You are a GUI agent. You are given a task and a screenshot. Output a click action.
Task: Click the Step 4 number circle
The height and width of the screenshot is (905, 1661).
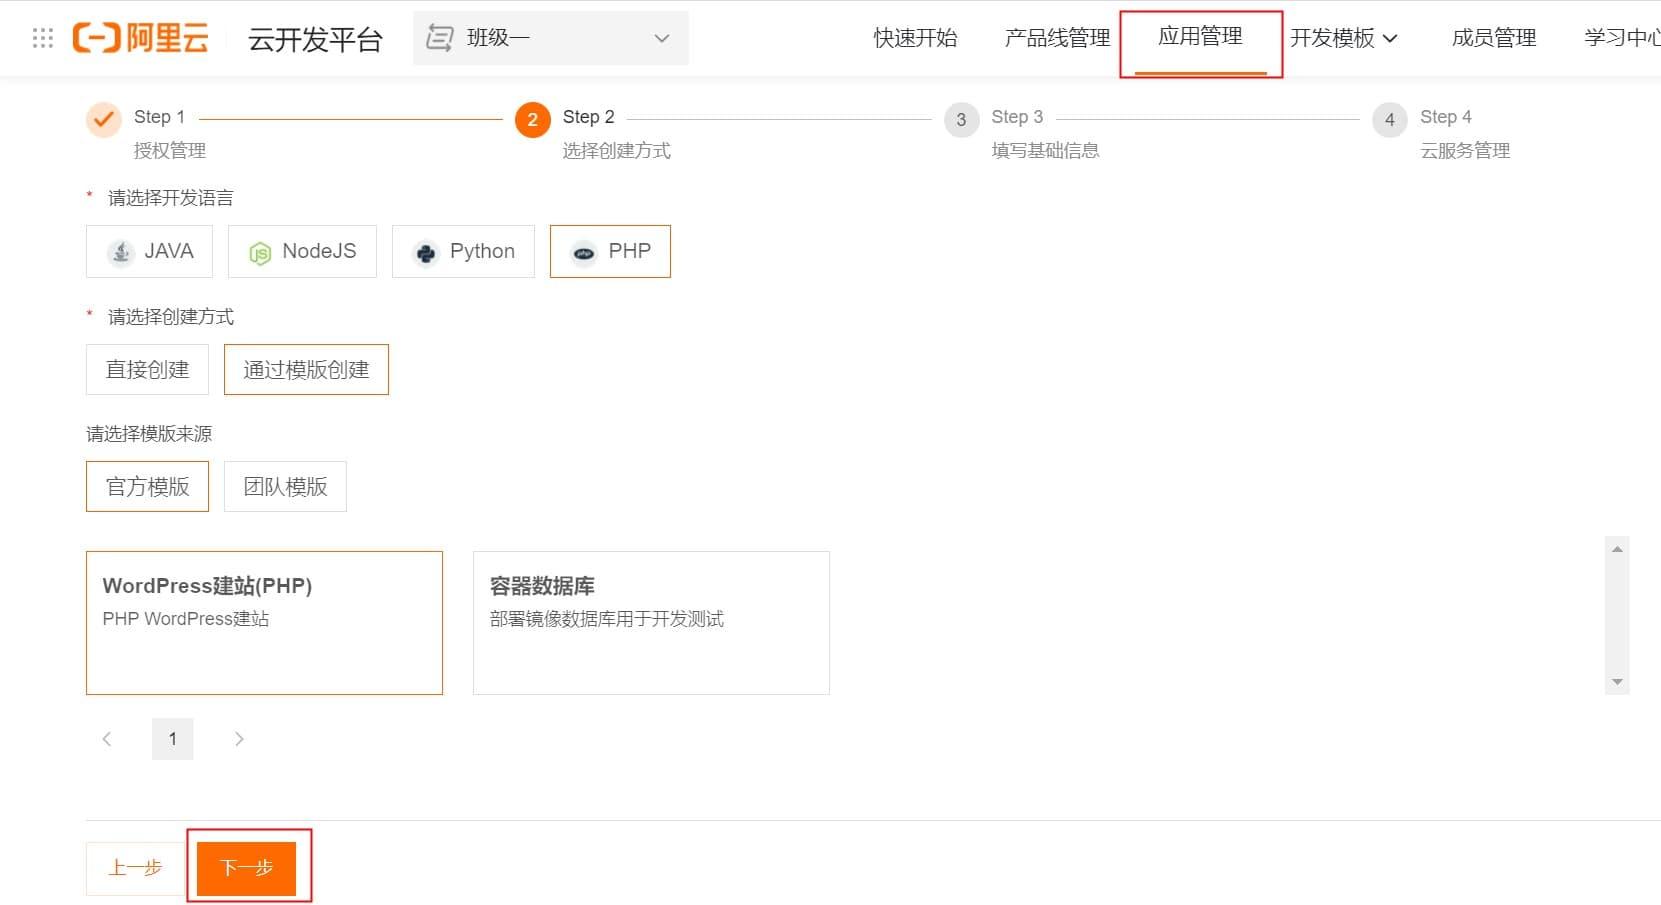pos(1389,120)
